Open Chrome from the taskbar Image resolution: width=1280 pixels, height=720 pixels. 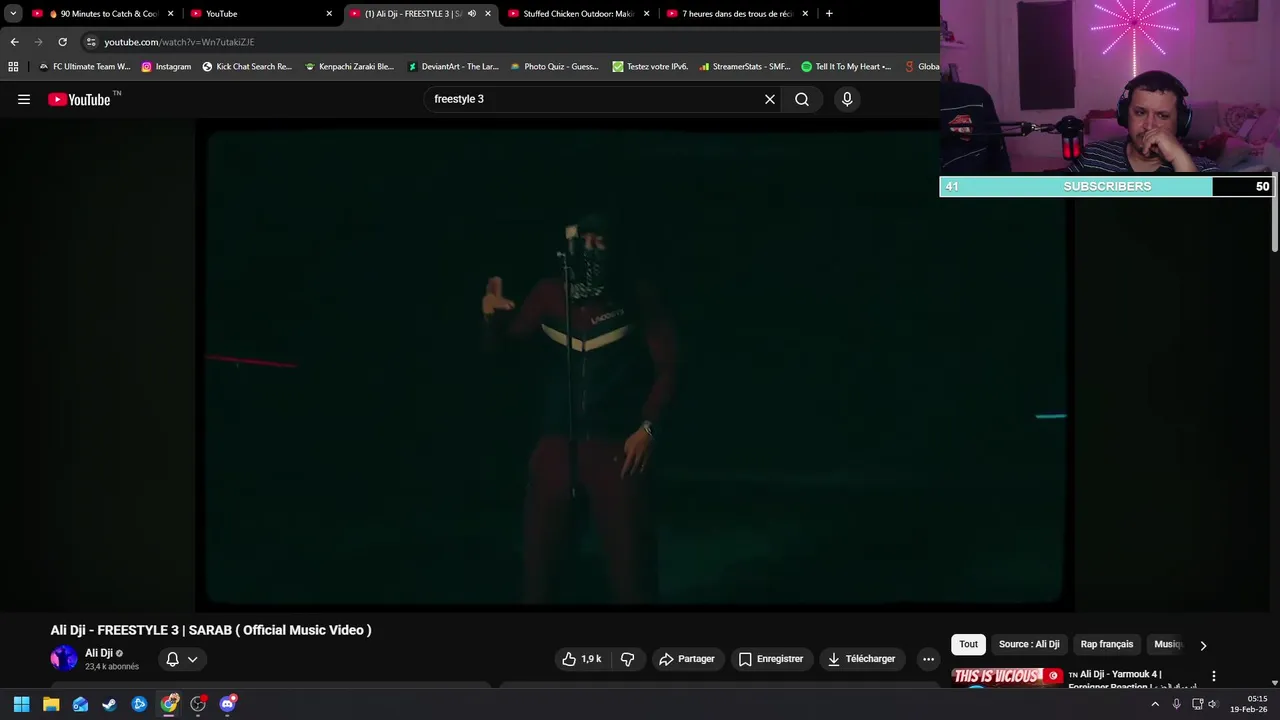pyautogui.click(x=169, y=704)
